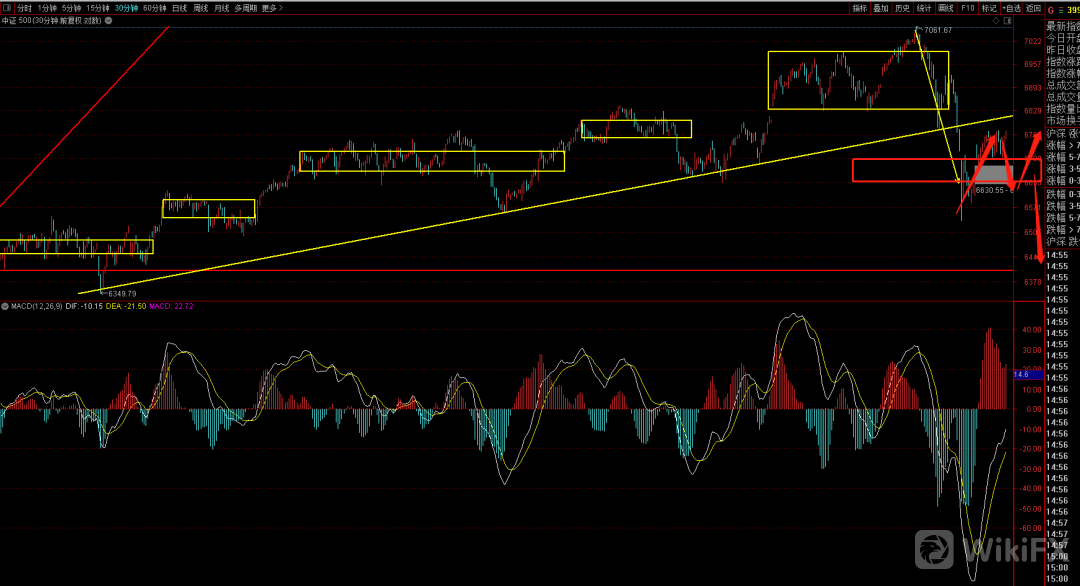The image size is (1080, 586).
Task: Click the 返回 back button
Action: click(x=1034, y=7)
